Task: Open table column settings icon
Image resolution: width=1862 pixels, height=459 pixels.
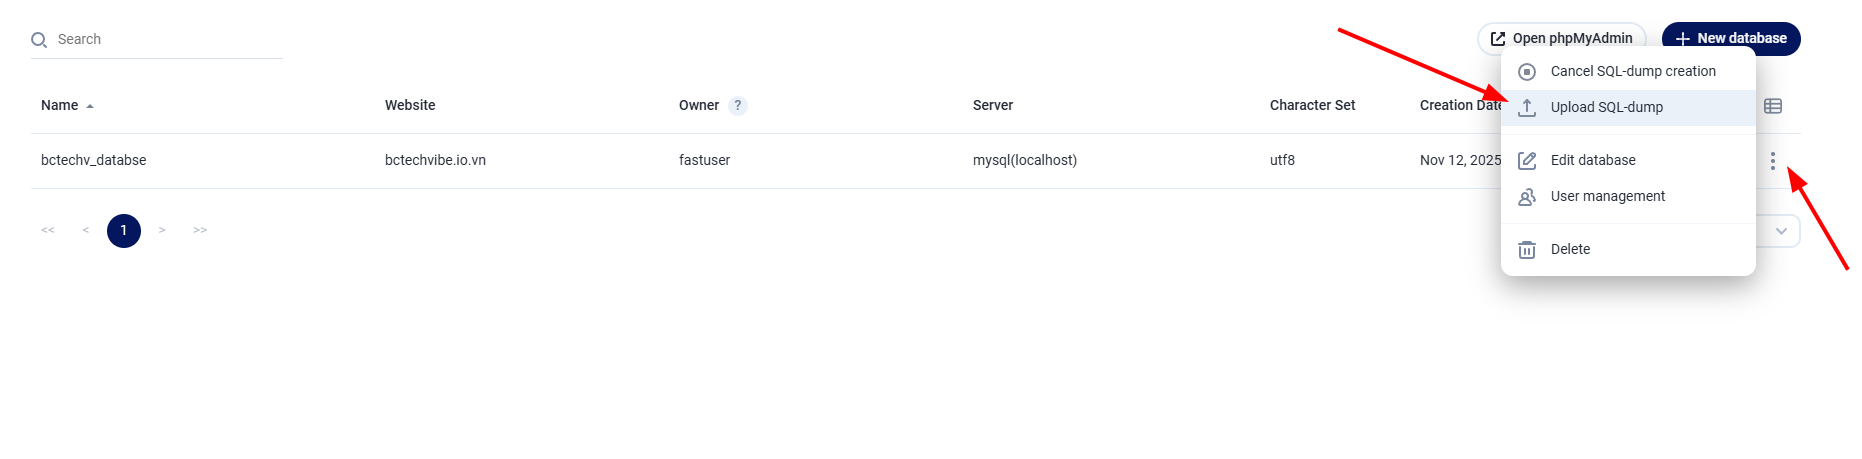Action: click(1772, 106)
